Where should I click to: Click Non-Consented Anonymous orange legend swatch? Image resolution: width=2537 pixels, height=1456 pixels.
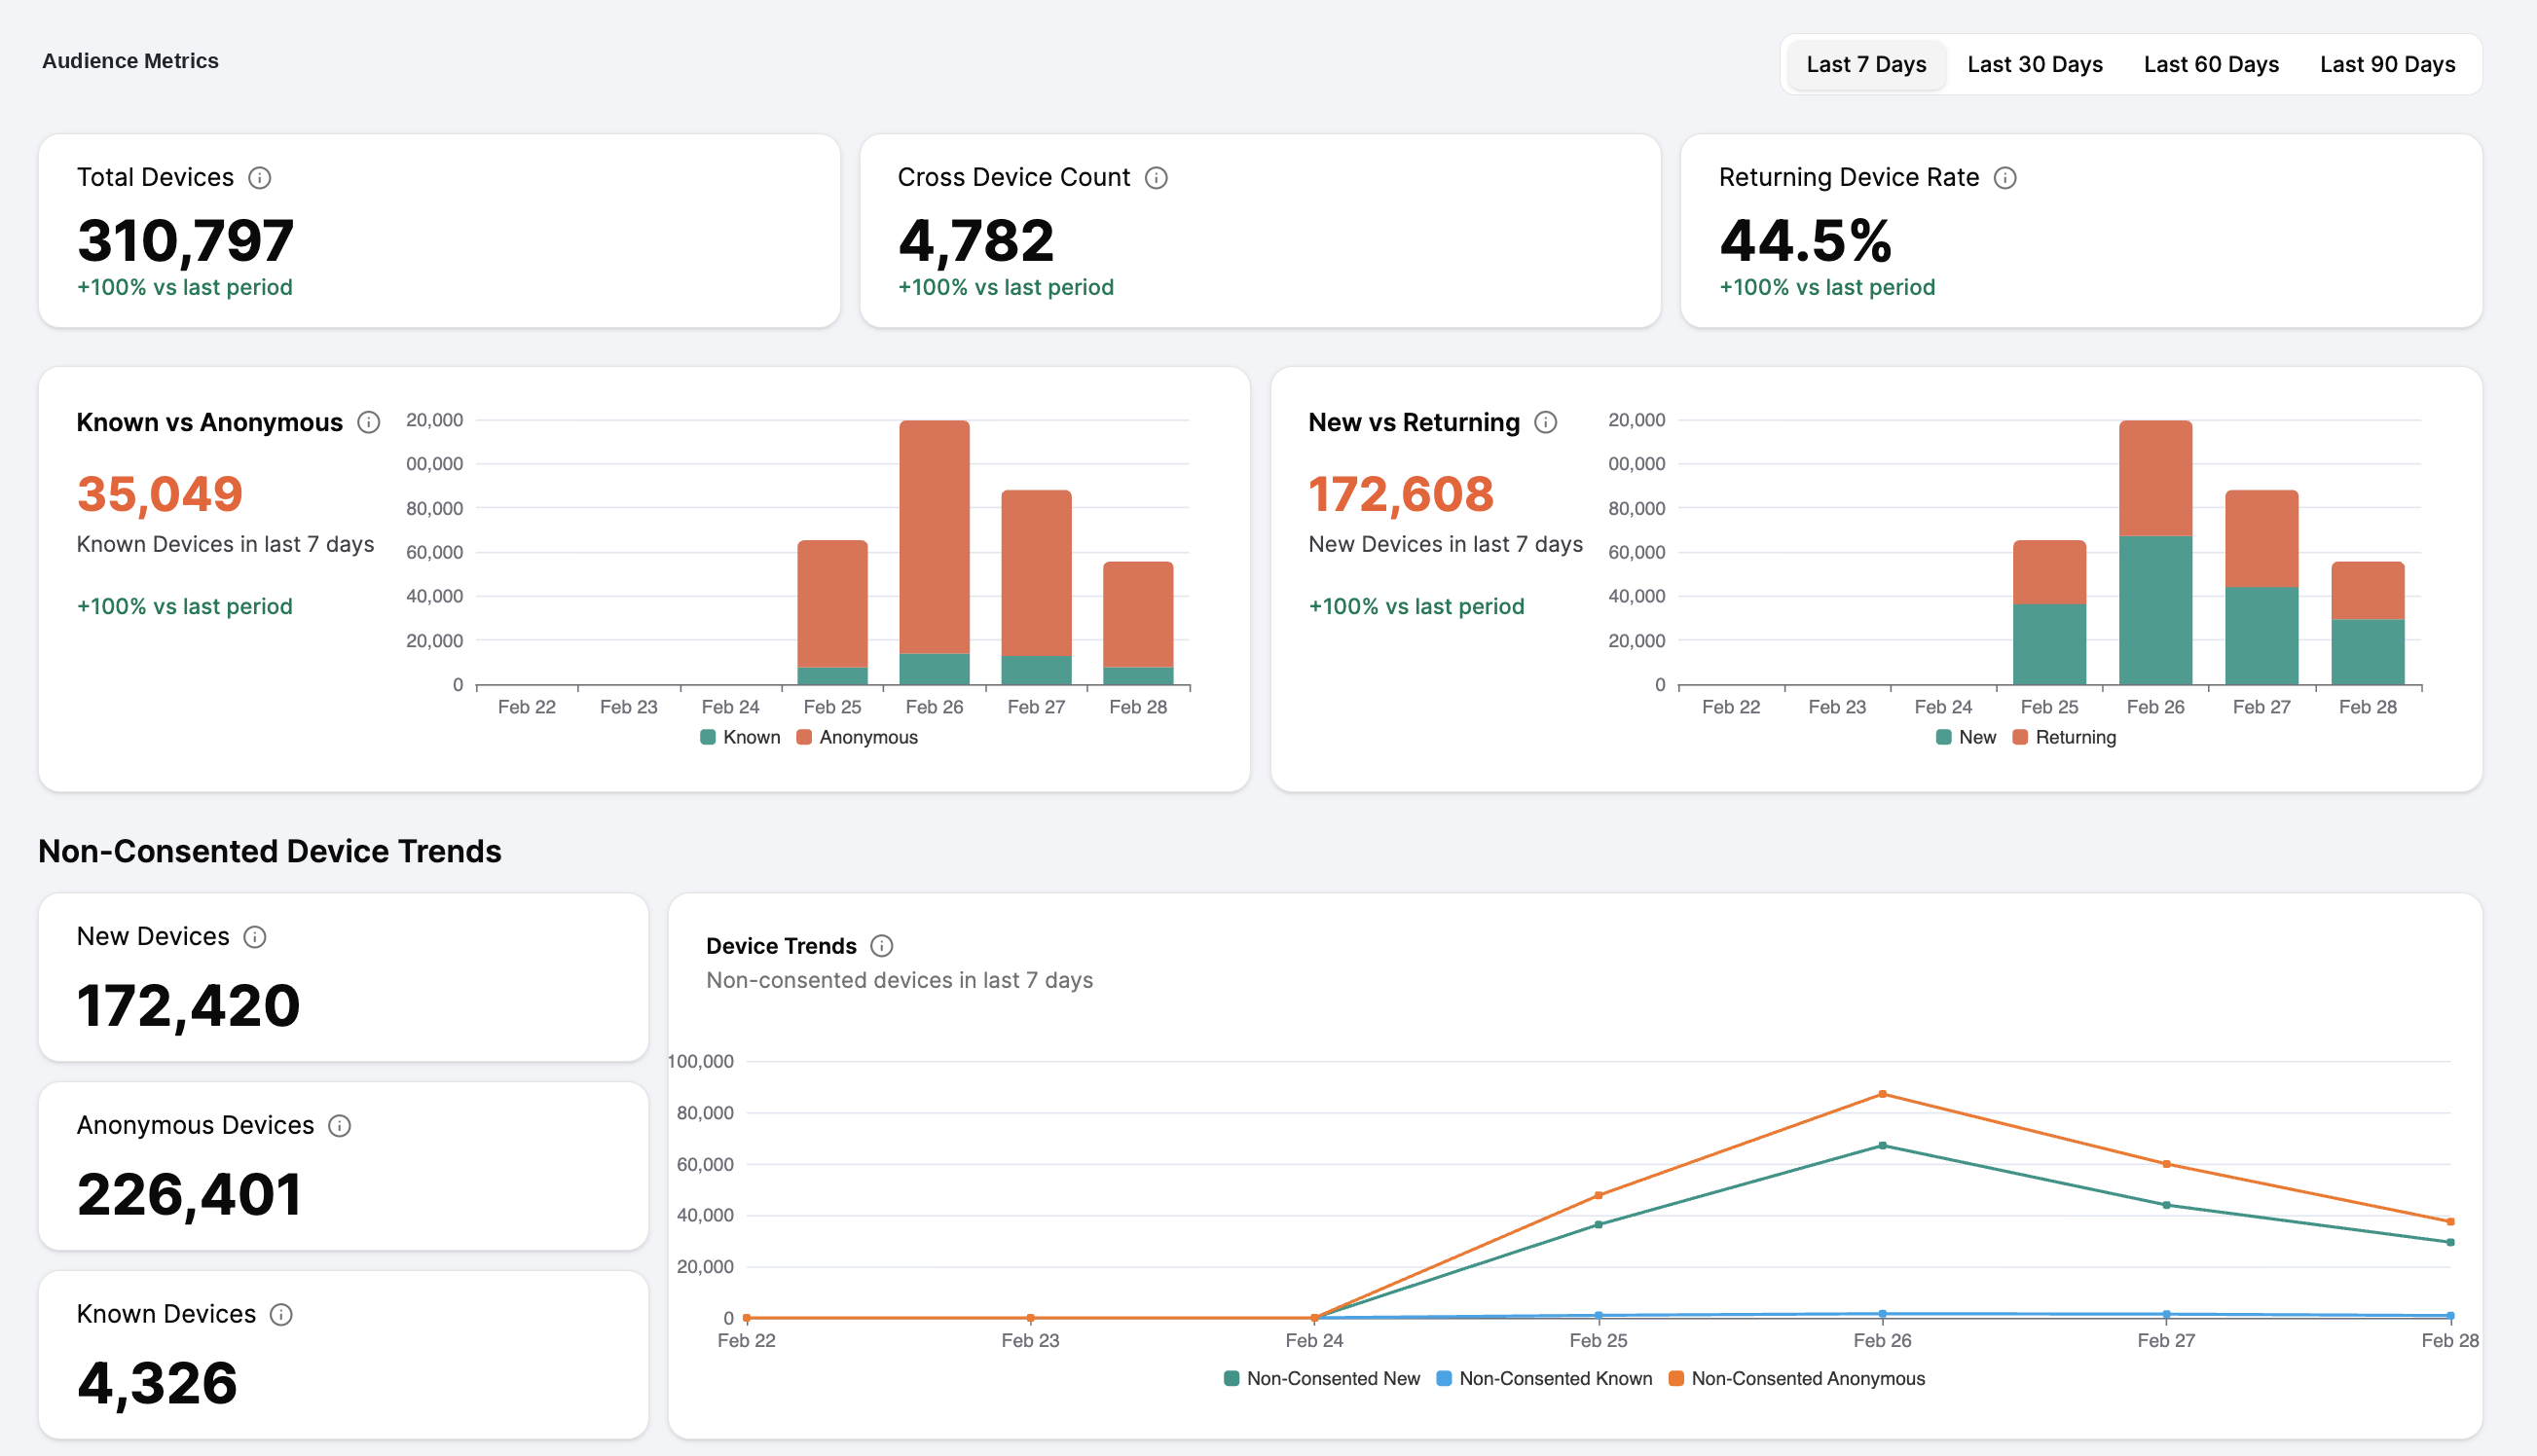click(1677, 1379)
